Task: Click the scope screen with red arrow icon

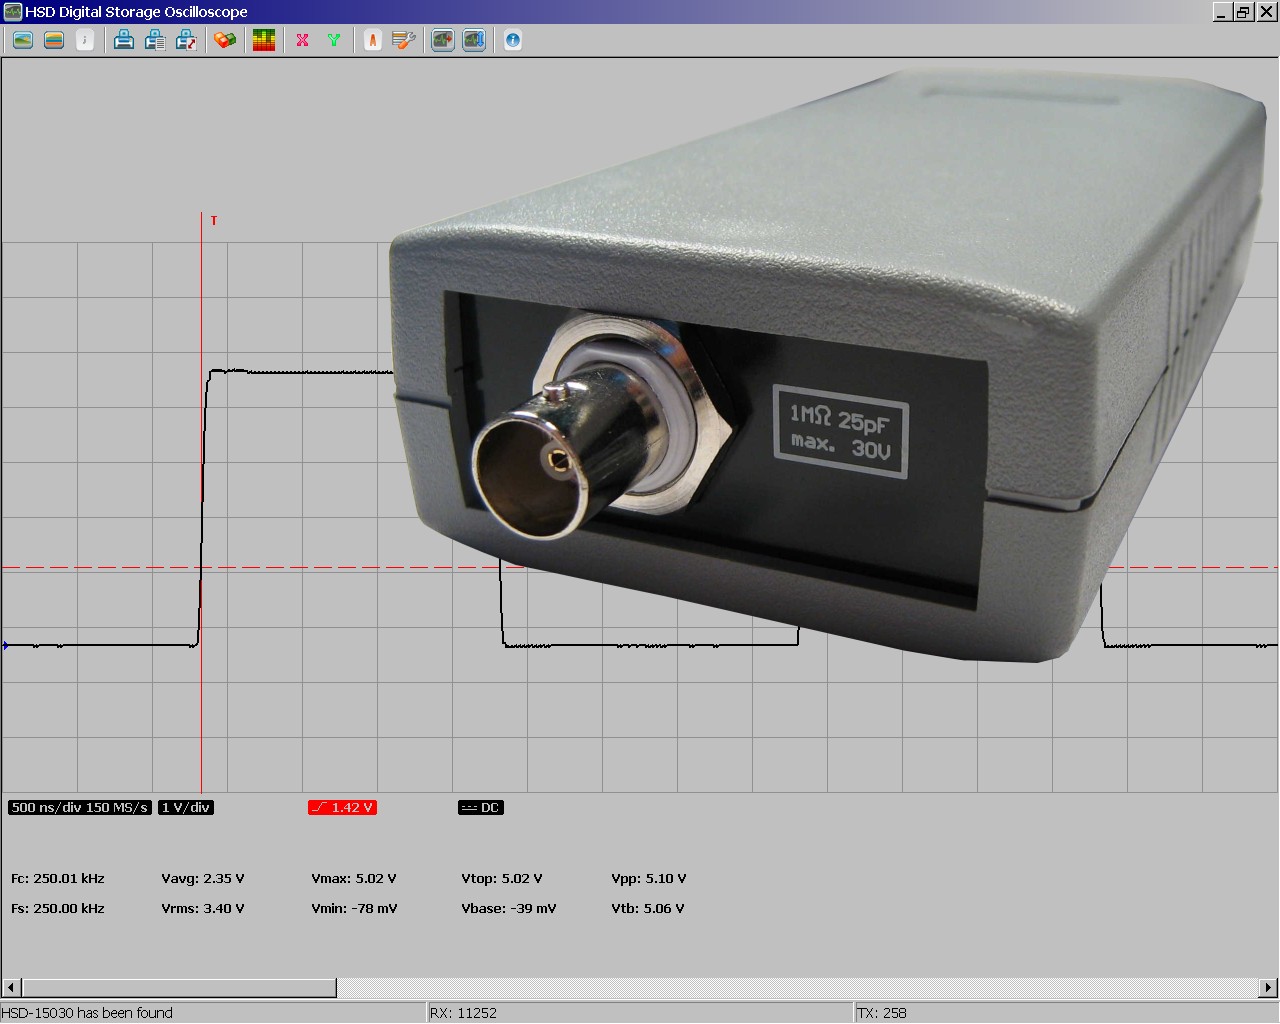Action: click(x=443, y=40)
